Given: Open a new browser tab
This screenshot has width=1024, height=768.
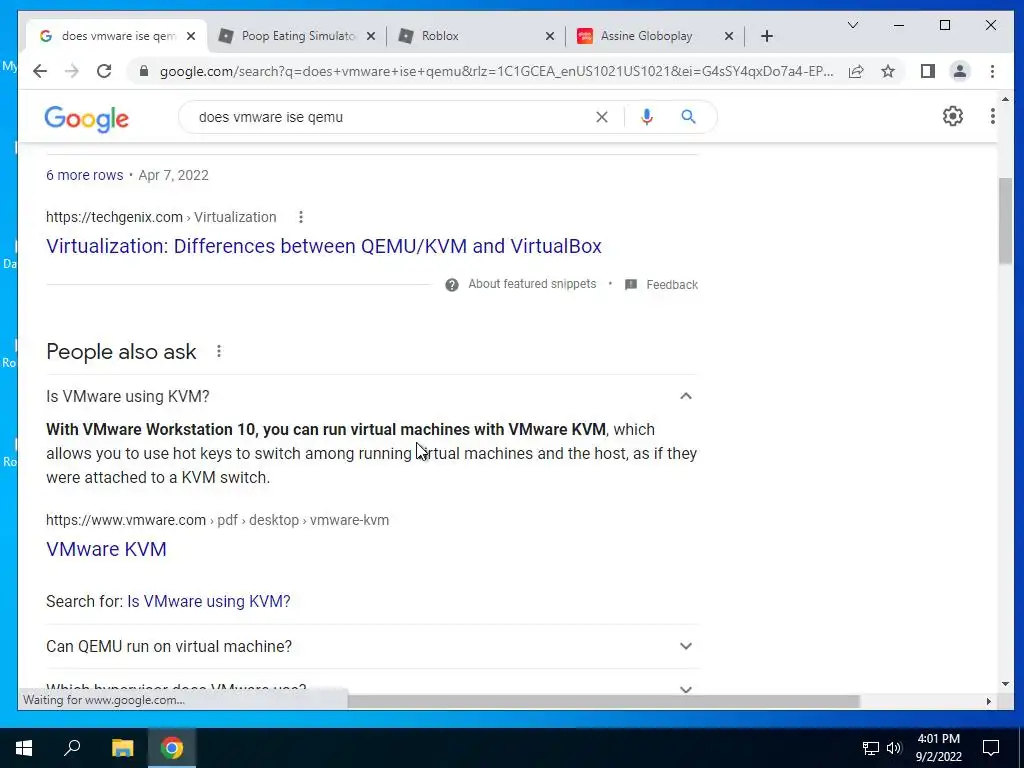Looking at the screenshot, I should 767,36.
